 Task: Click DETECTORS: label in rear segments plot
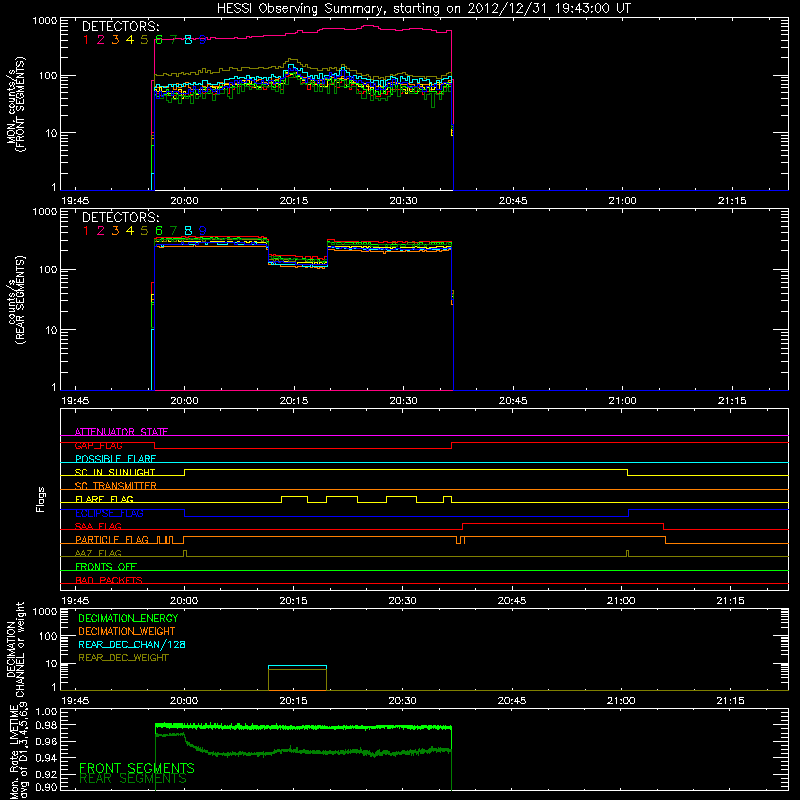(120, 217)
